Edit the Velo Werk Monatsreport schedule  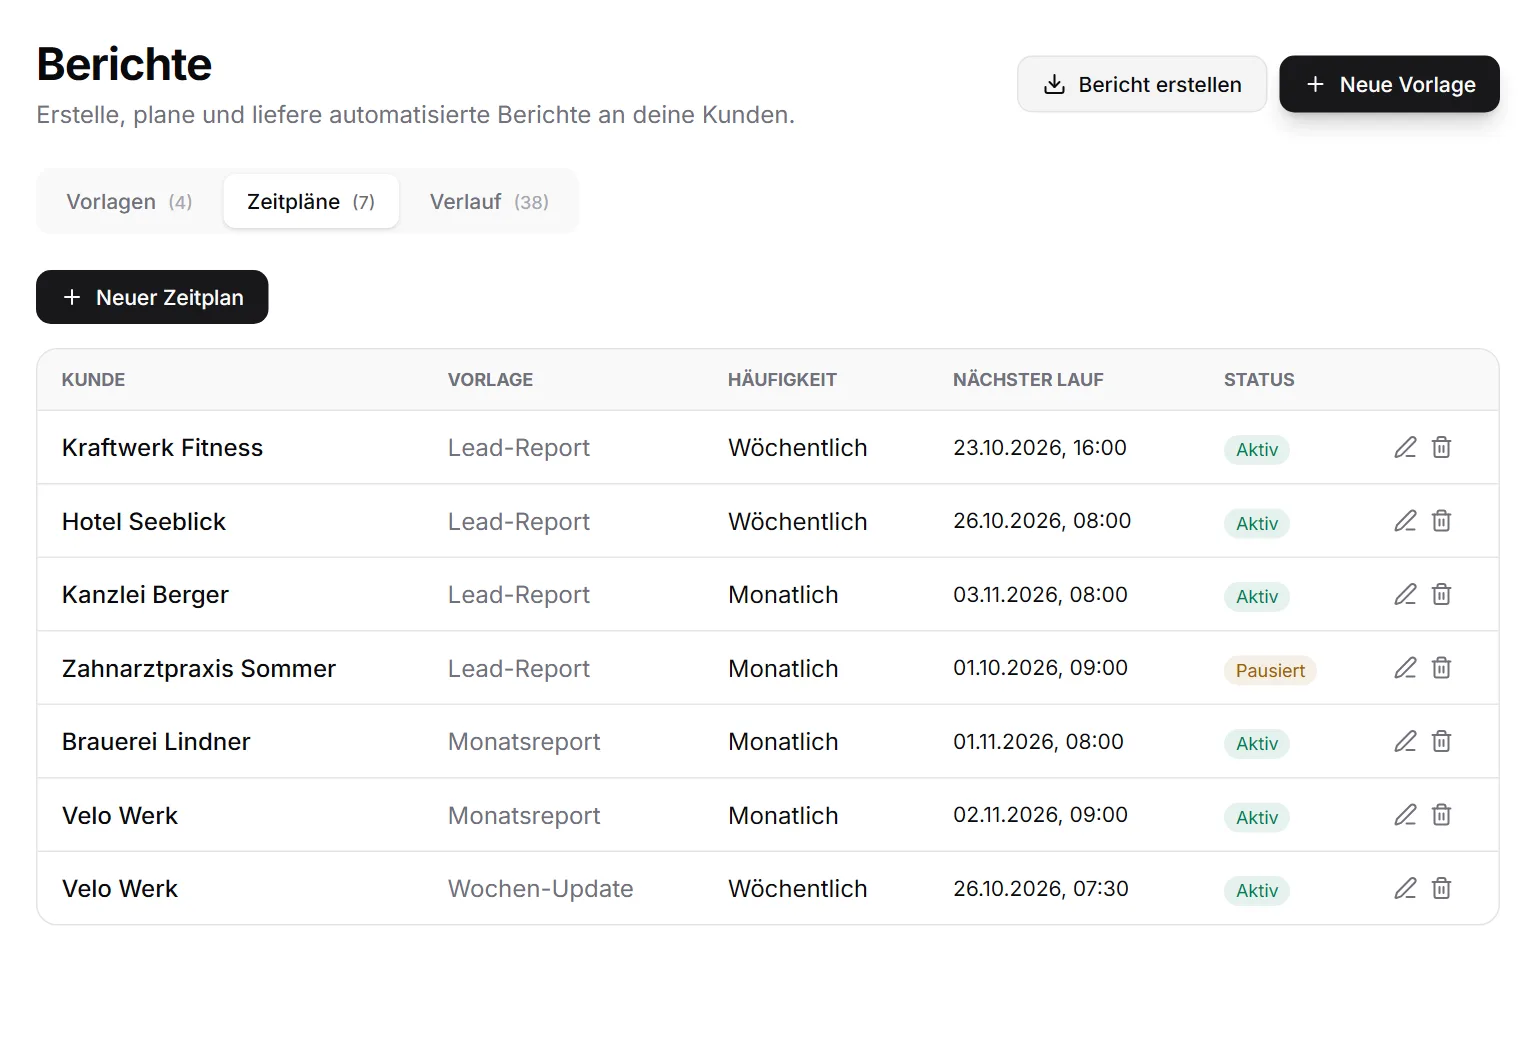click(1405, 815)
